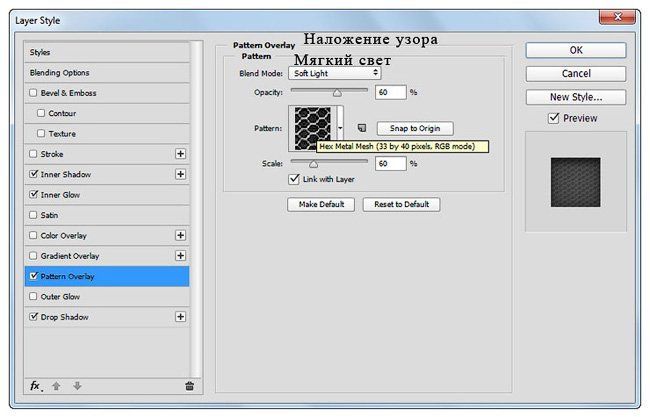Viewport: 650px width, 417px height.
Task: Click the style preview thumbnail
Action: [x=575, y=182]
